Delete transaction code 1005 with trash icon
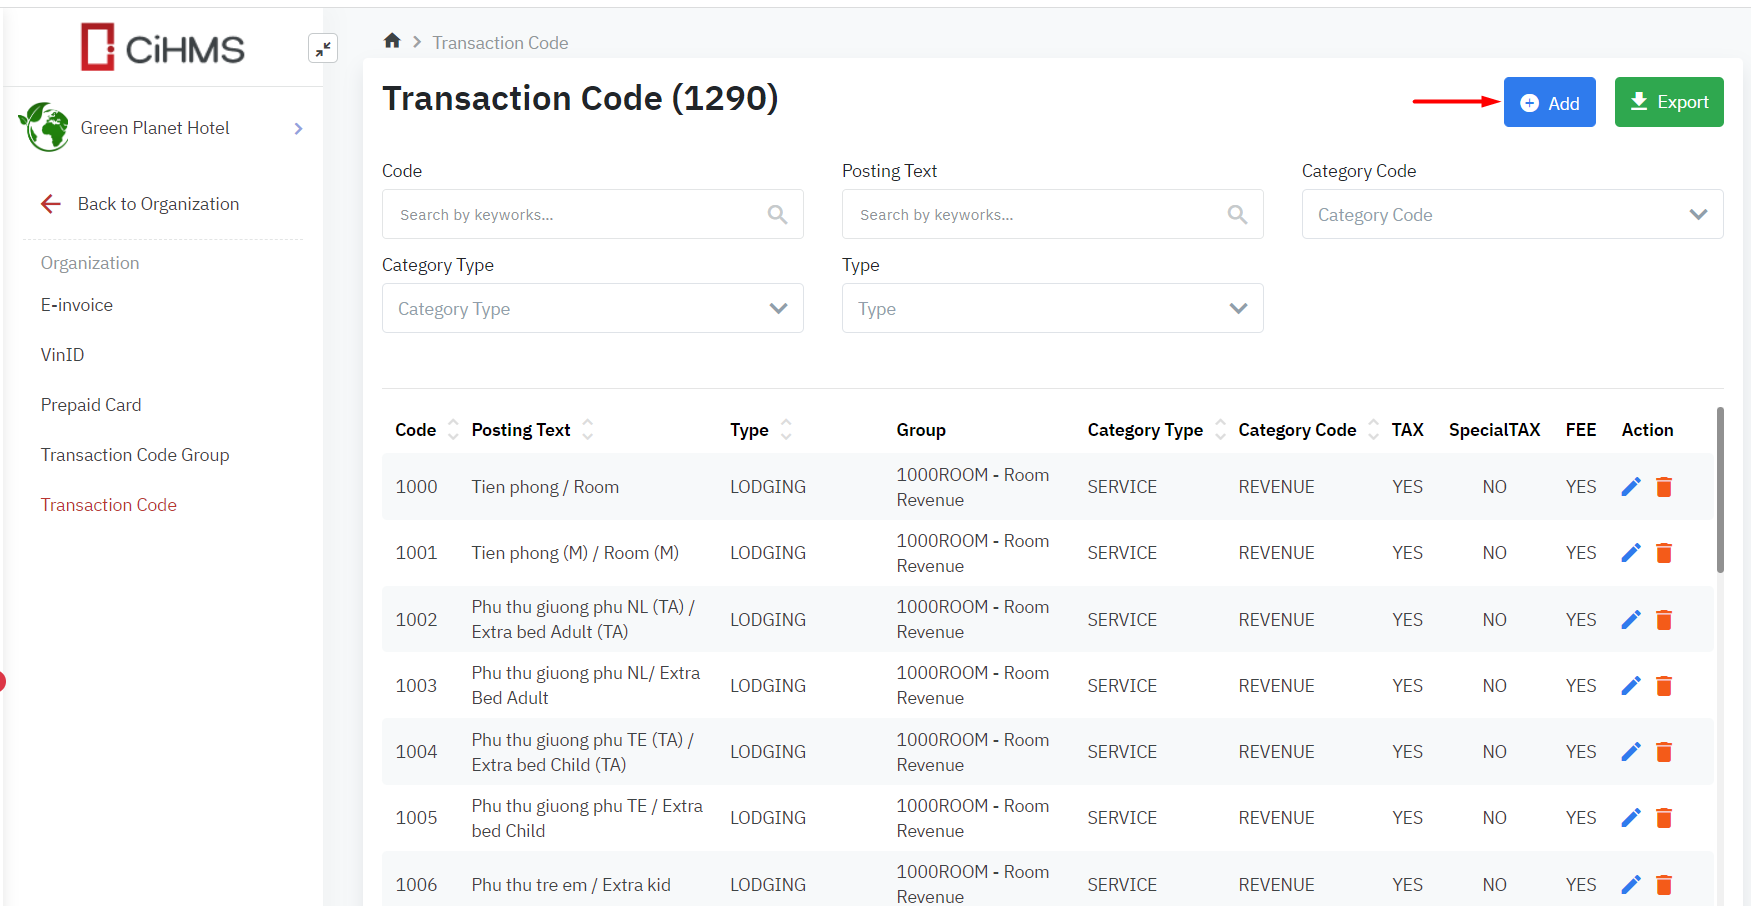 [1664, 818]
